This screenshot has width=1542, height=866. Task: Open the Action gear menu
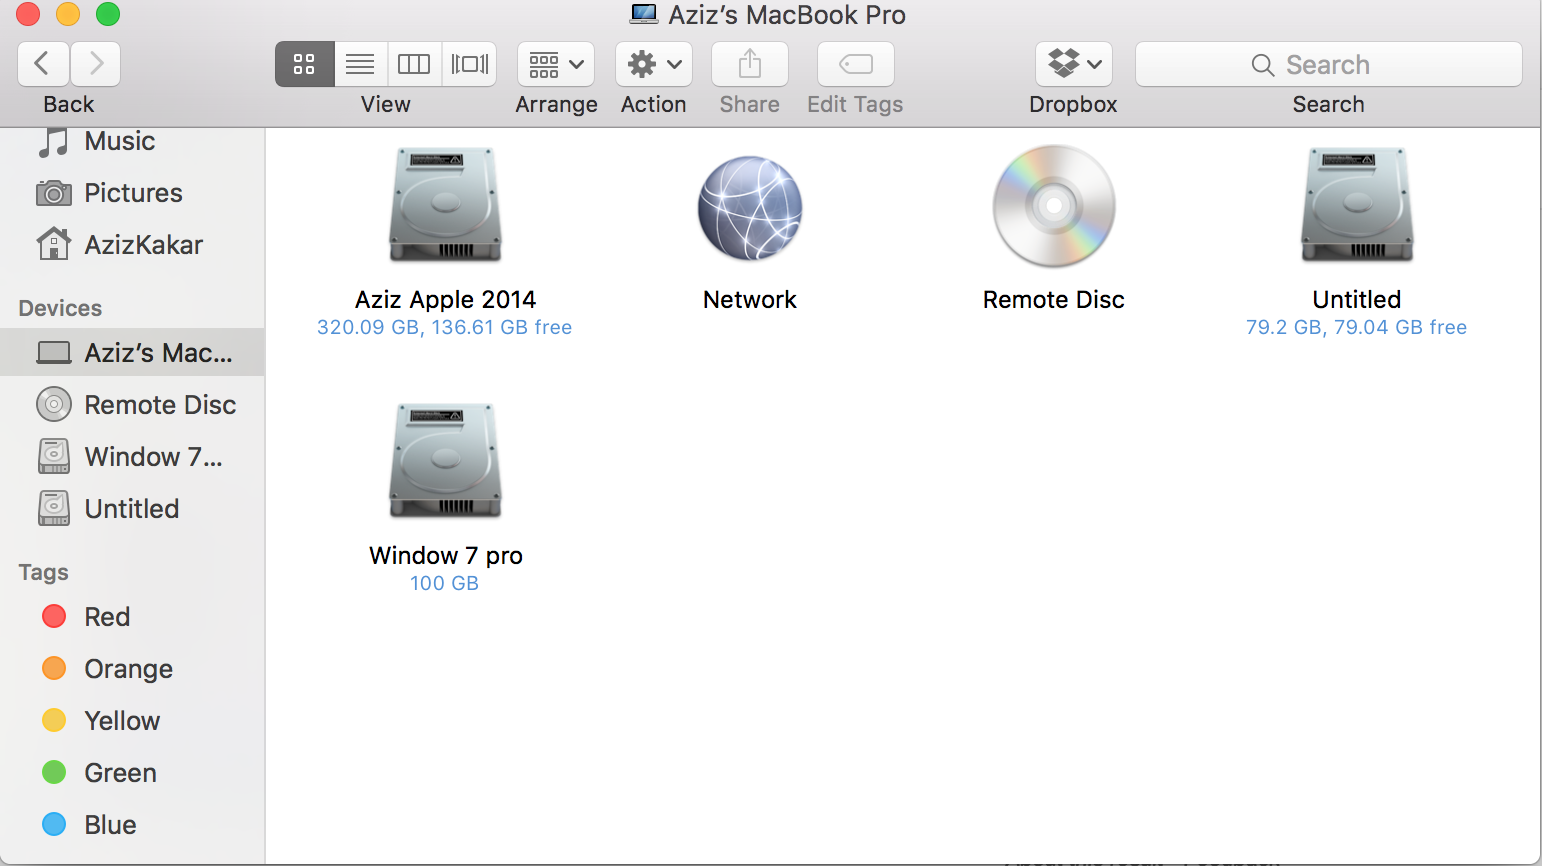(x=654, y=64)
